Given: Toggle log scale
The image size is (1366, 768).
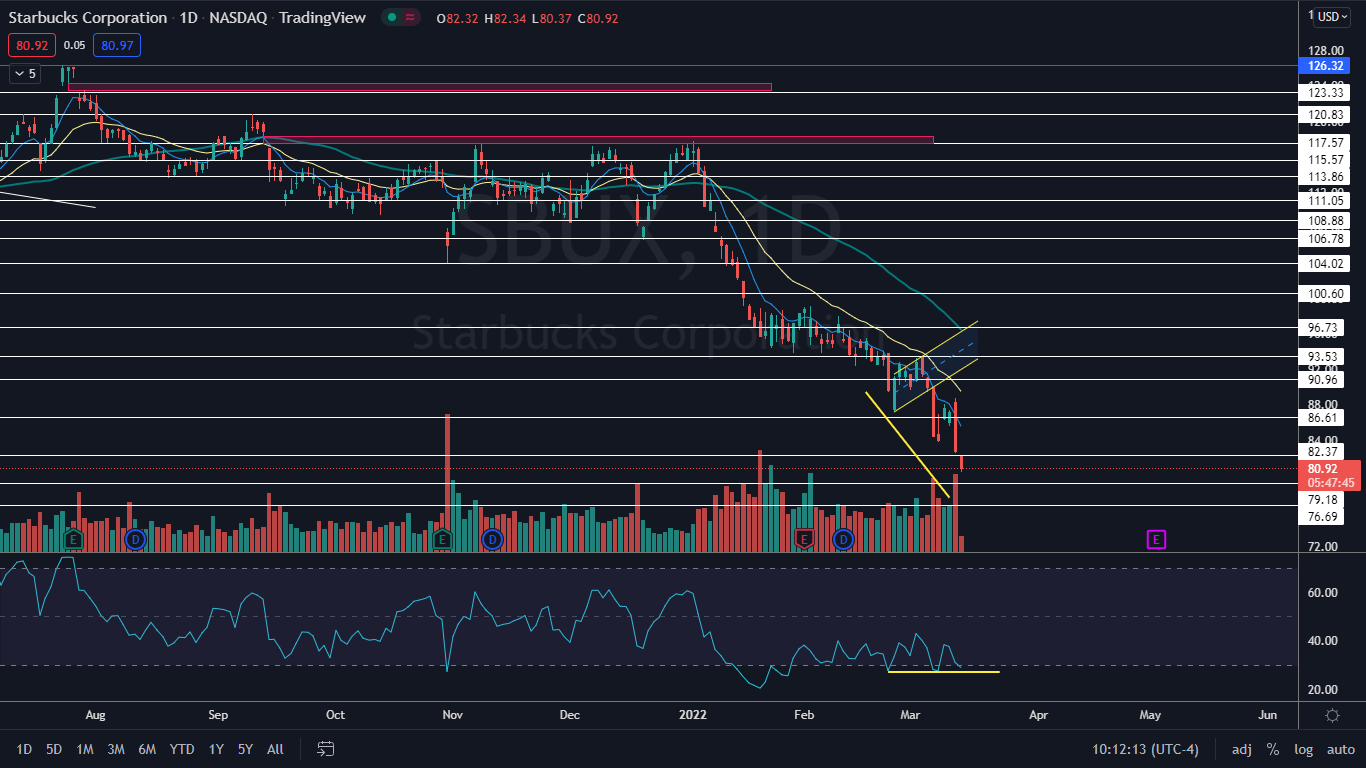Looking at the screenshot, I should click(x=1304, y=749).
